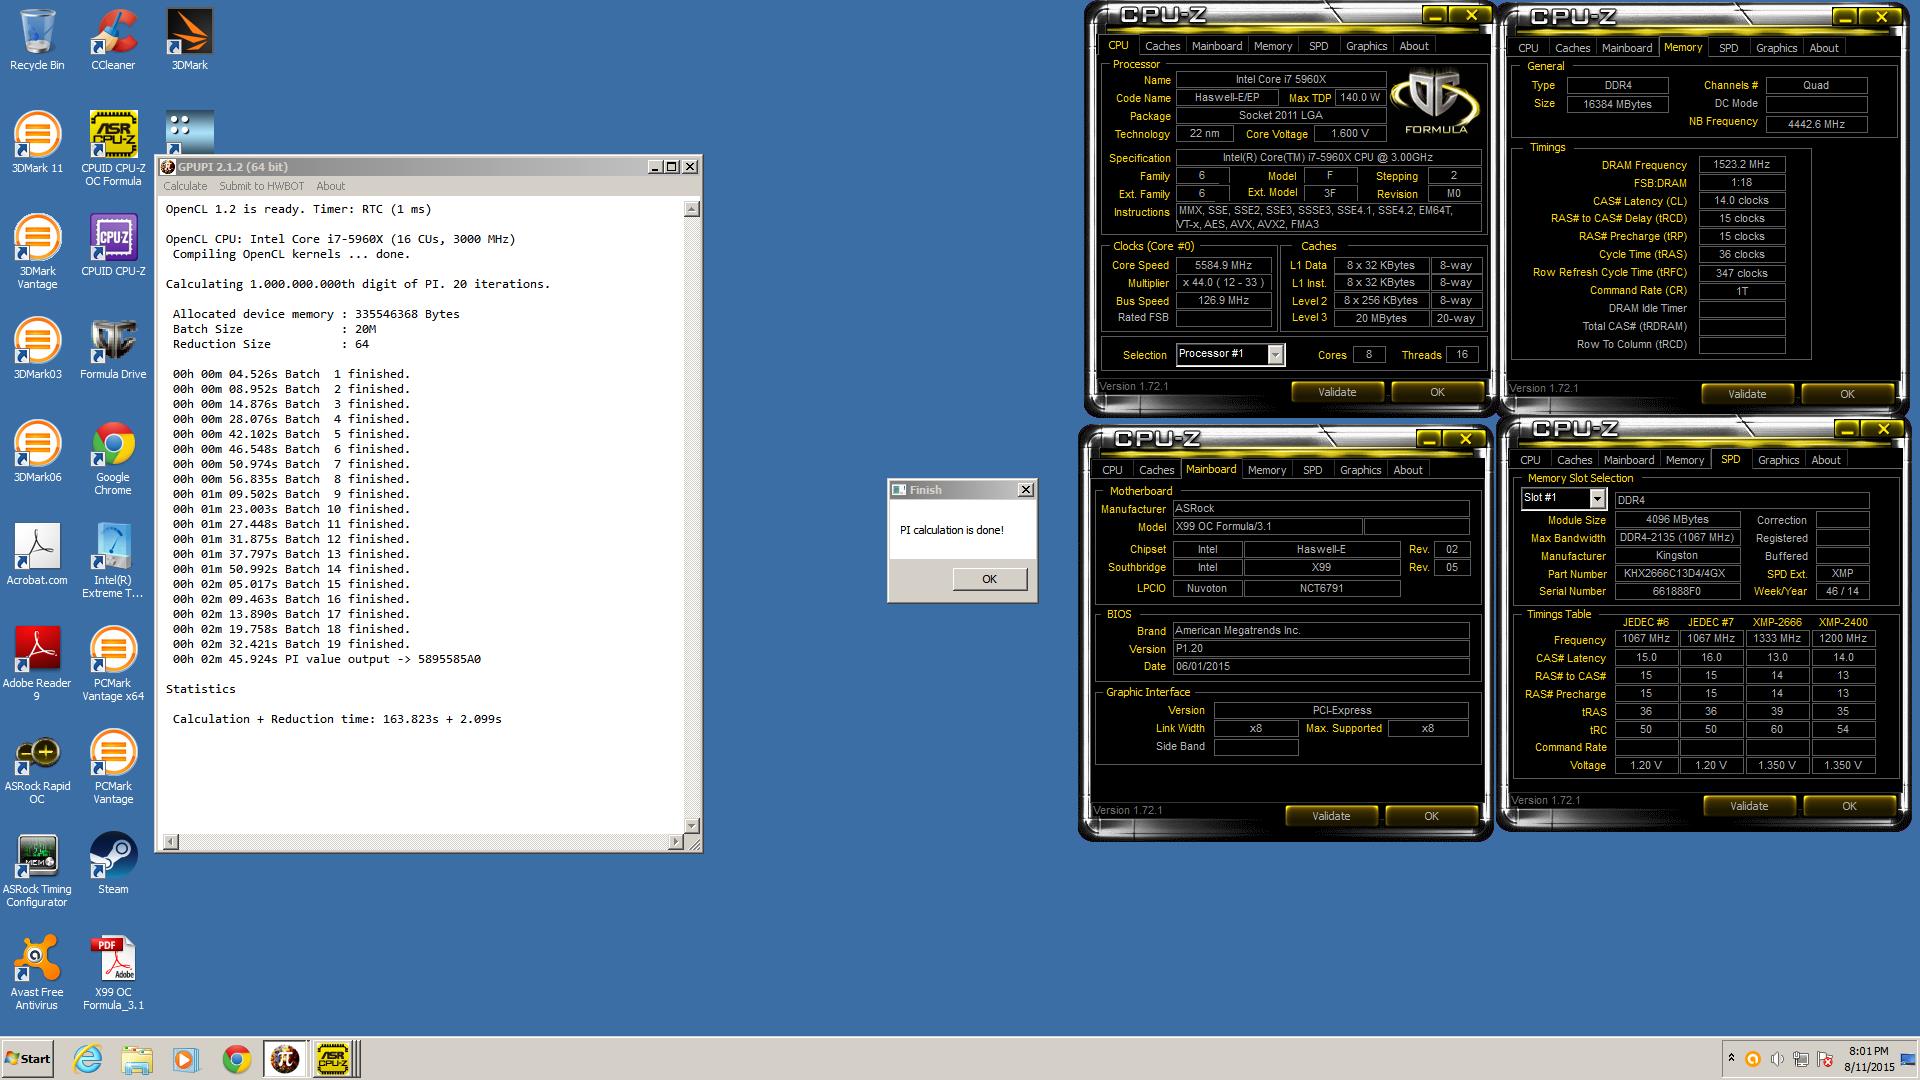Viewport: 1920px width, 1080px height.
Task: Close the Finish dialog with X
Action: [1025, 490]
